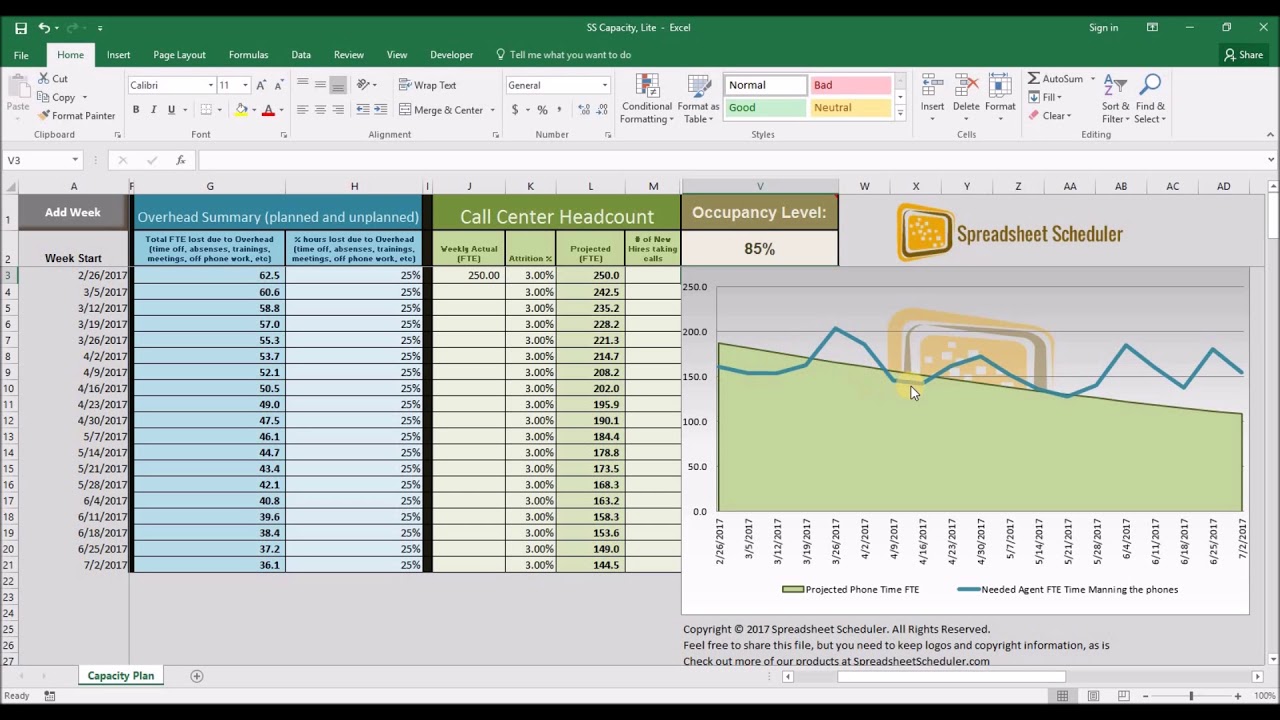Open Sort & Filter menu
This screenshot has width=1280, height=720.
[x=1116, y=98]
